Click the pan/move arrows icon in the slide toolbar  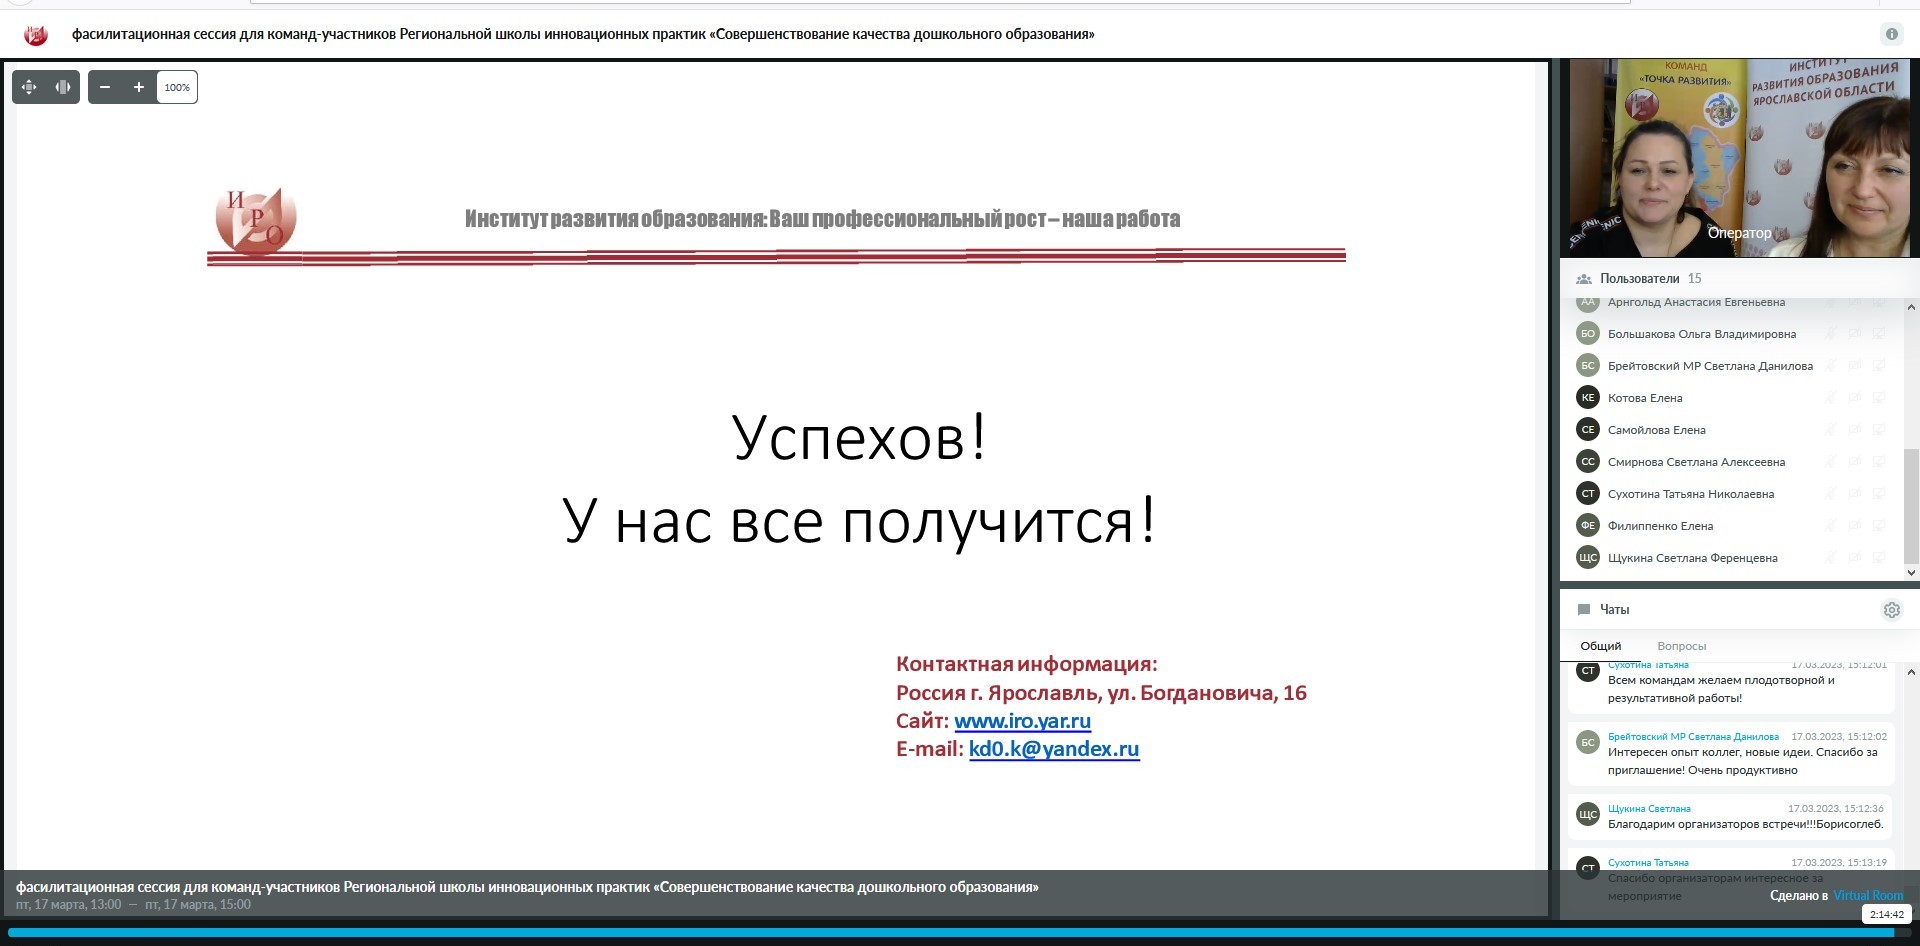point(29,87)
